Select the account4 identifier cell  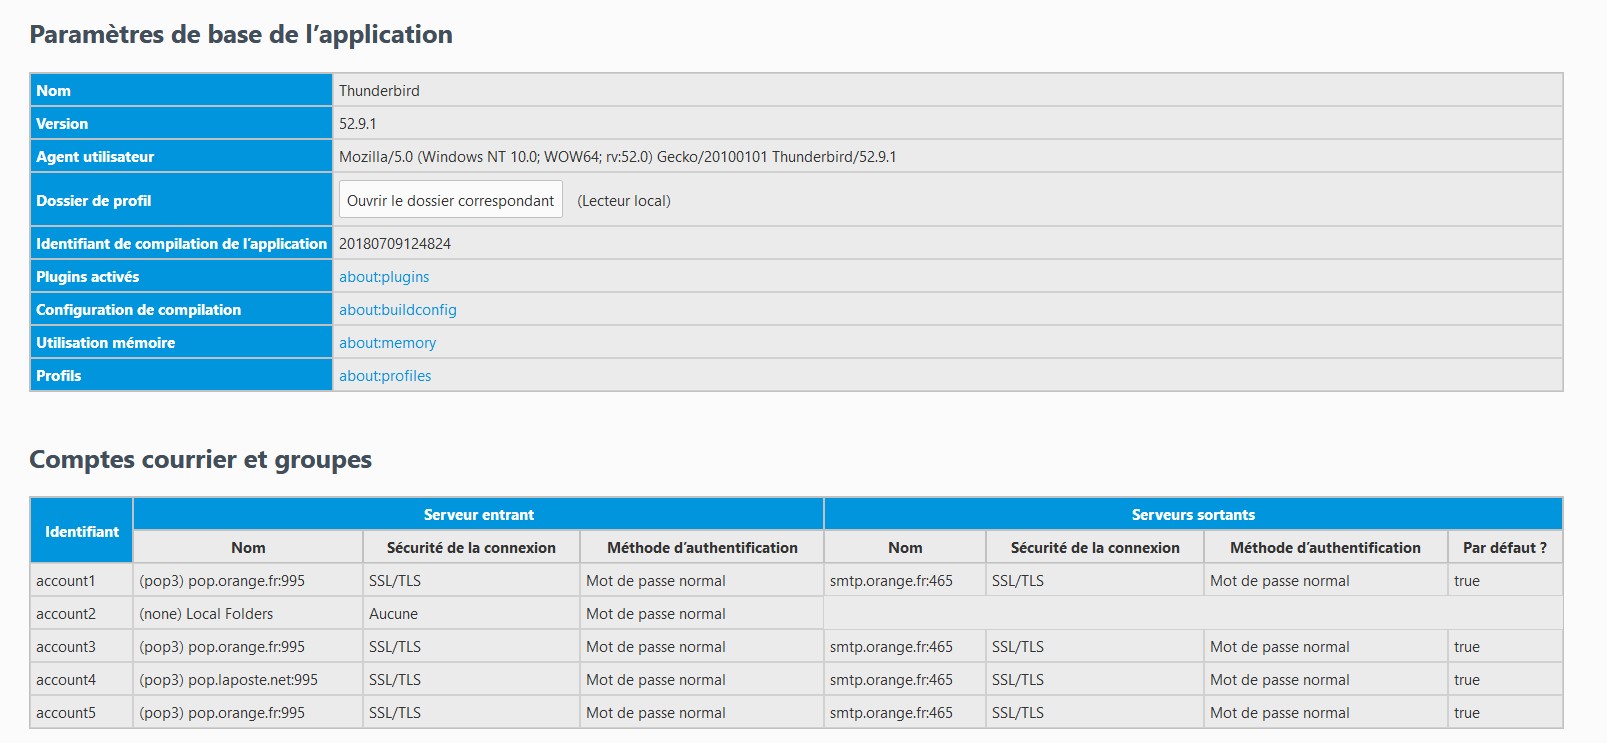(x=66, y=680)
